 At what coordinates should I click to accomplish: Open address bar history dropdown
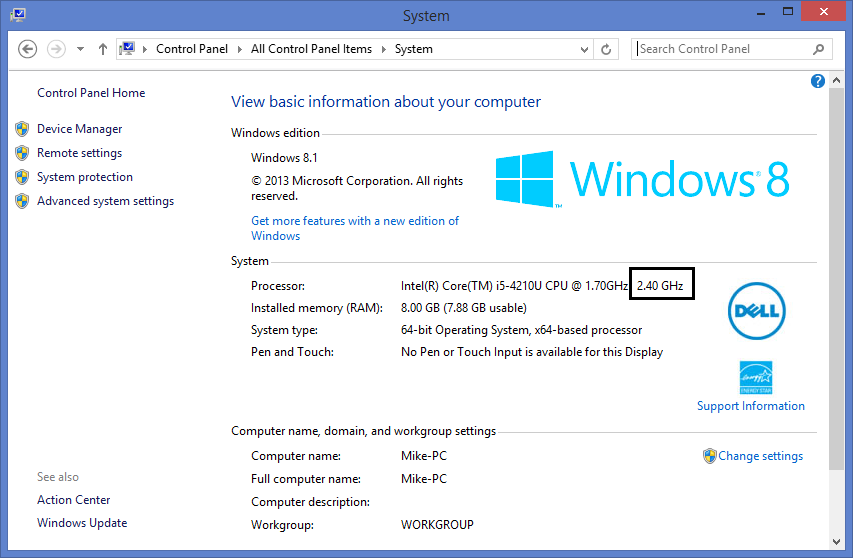pyautogui.click(x=584, y=49)
